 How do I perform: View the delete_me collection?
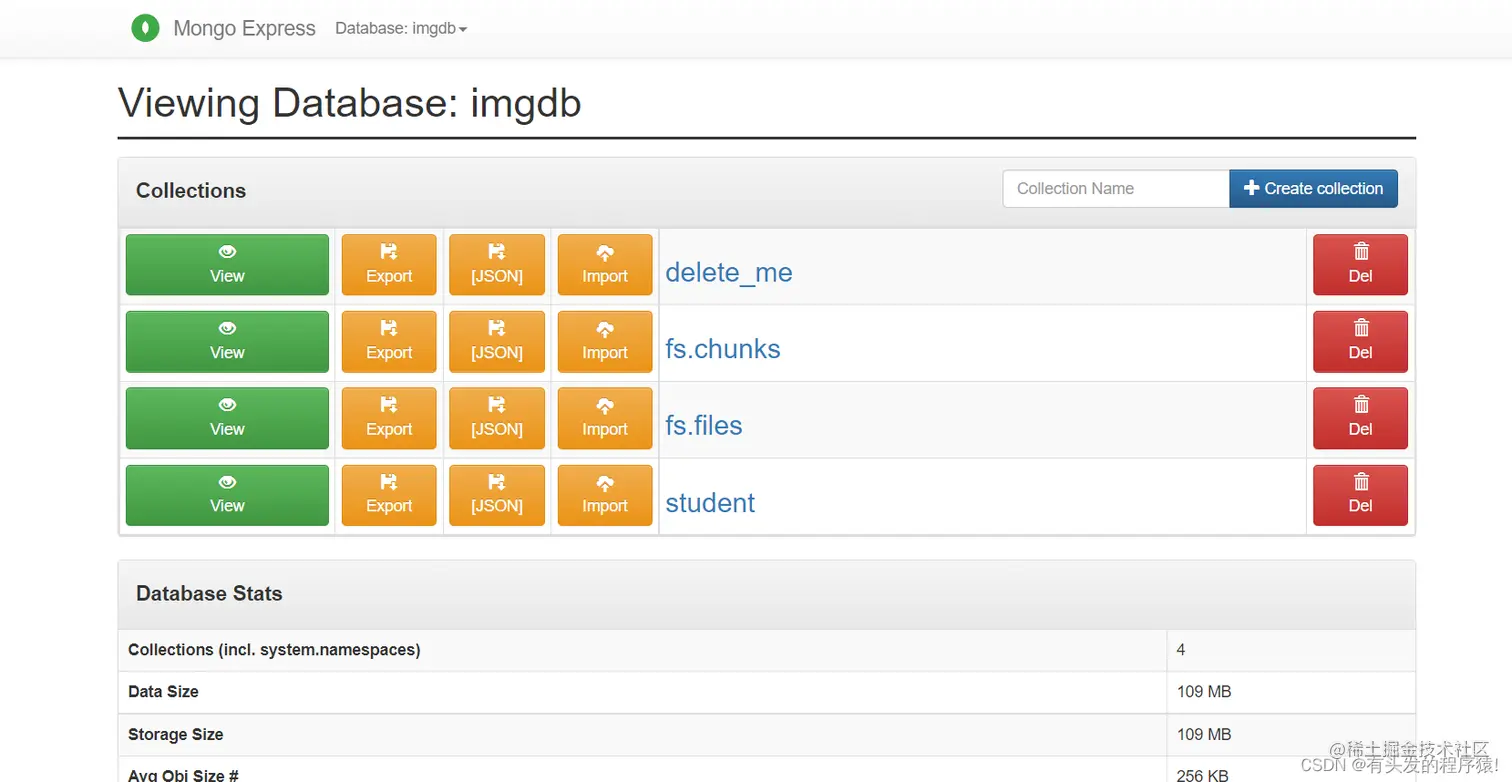tap(227, 265)
